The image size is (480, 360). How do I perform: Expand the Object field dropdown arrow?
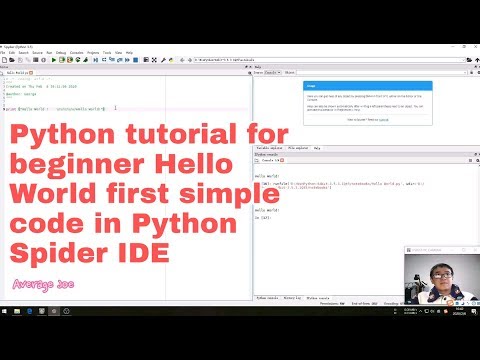click(465, 72)
